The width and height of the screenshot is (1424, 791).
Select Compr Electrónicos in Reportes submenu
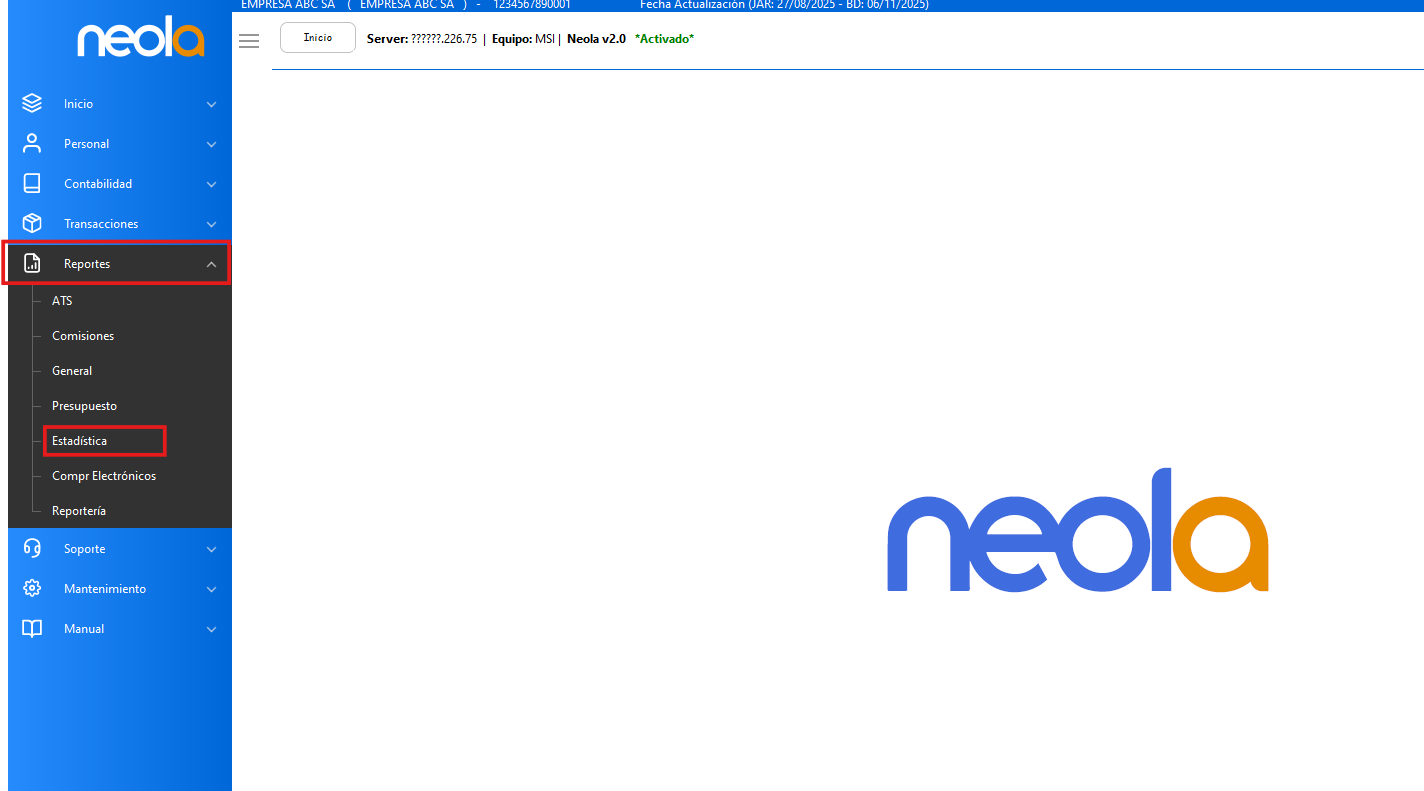pyautogui.click(x=104, y=476)
